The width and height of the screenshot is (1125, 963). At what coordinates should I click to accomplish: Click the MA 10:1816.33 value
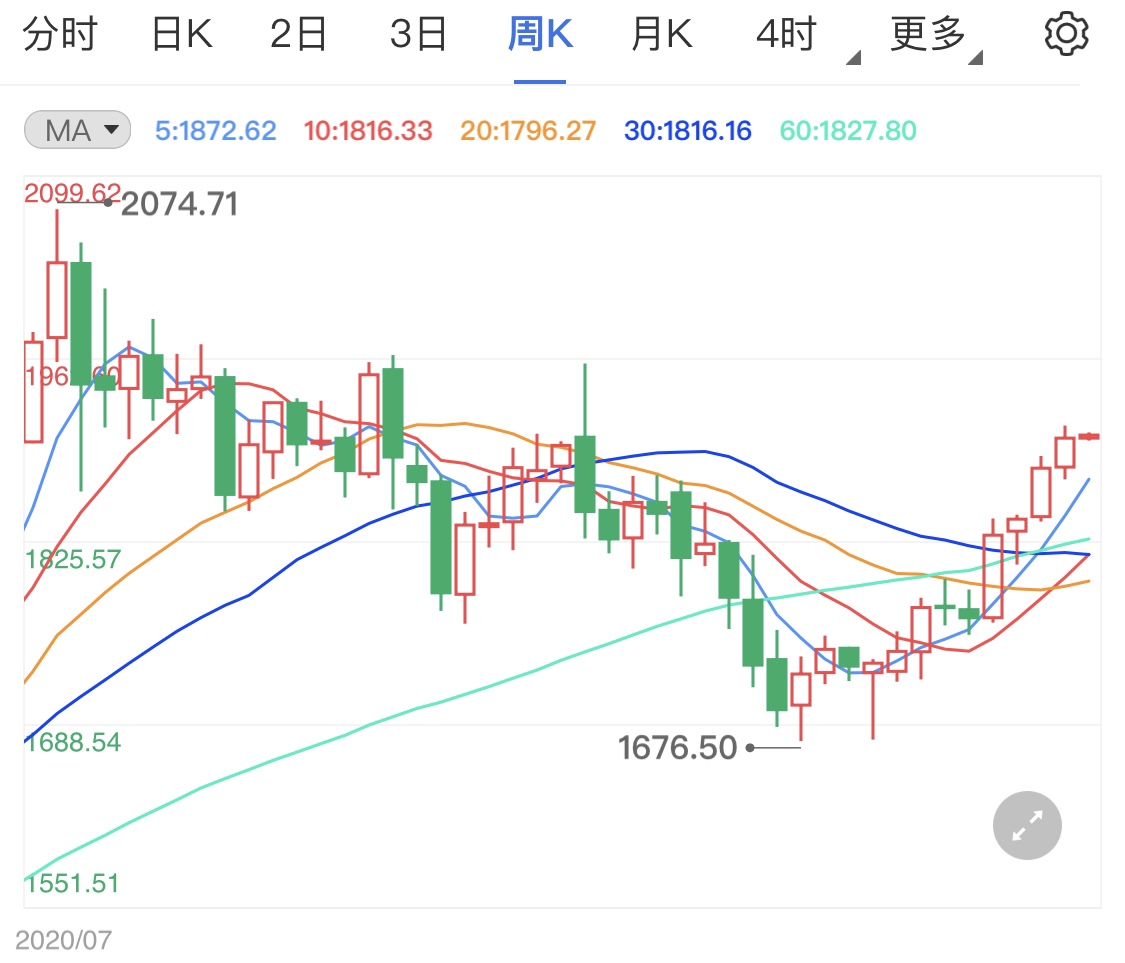point(367,131)
